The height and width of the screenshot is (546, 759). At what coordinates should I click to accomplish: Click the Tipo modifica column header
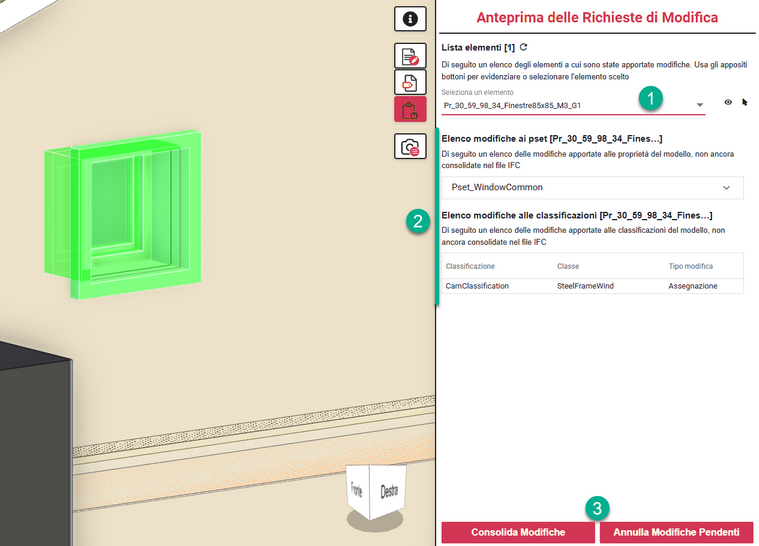click(x=690, y=266)
